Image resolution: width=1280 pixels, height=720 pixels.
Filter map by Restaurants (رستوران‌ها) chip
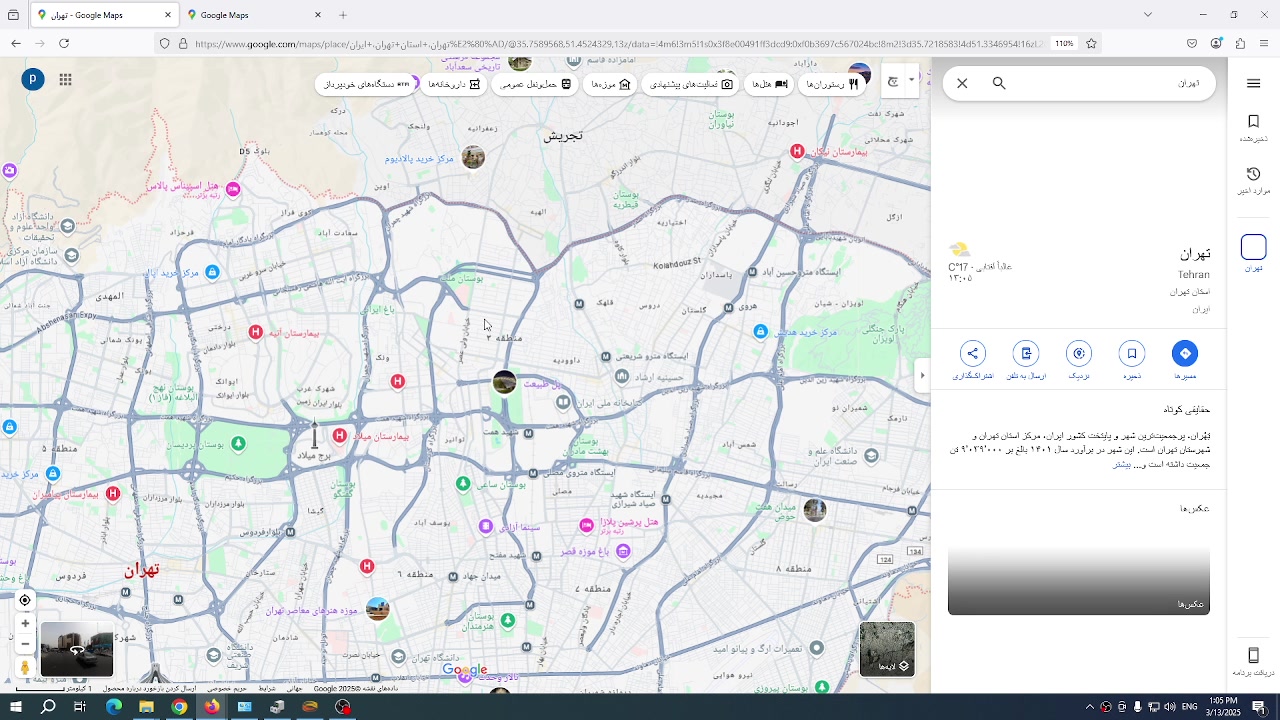(x=834, y=84)
